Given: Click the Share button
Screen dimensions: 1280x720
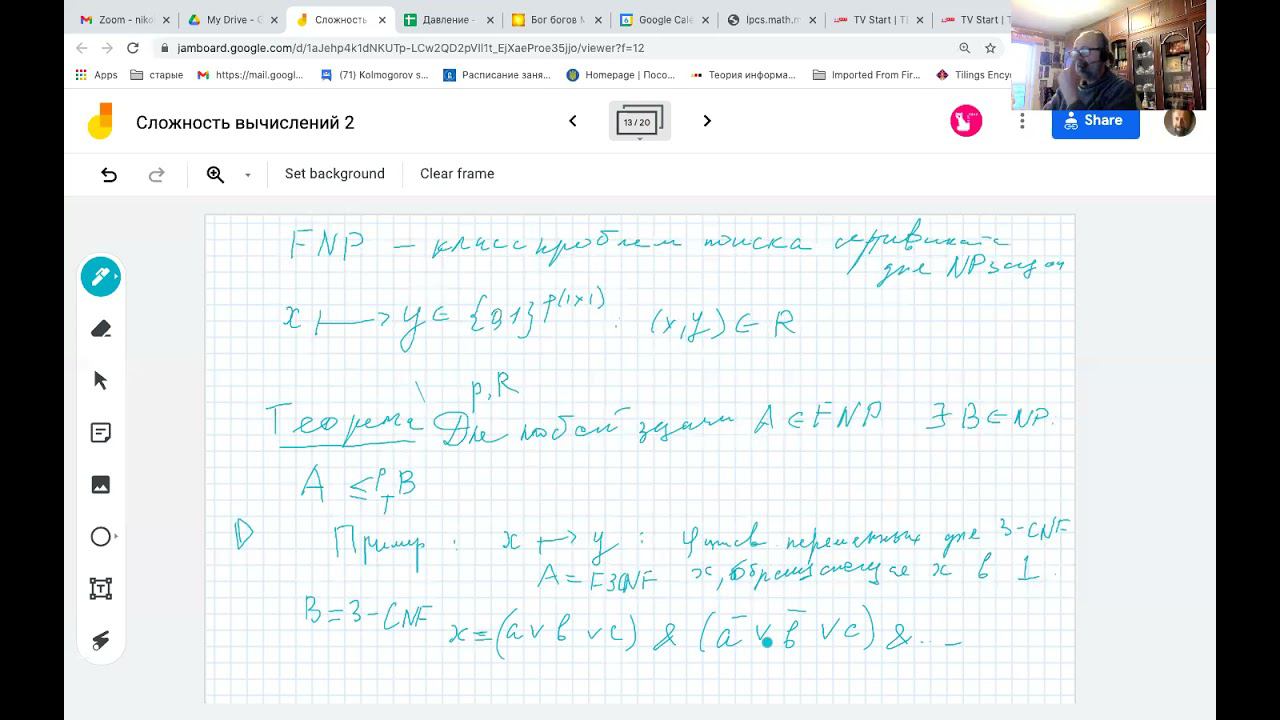Looking at the screenshot, I should coord(1095,121).
